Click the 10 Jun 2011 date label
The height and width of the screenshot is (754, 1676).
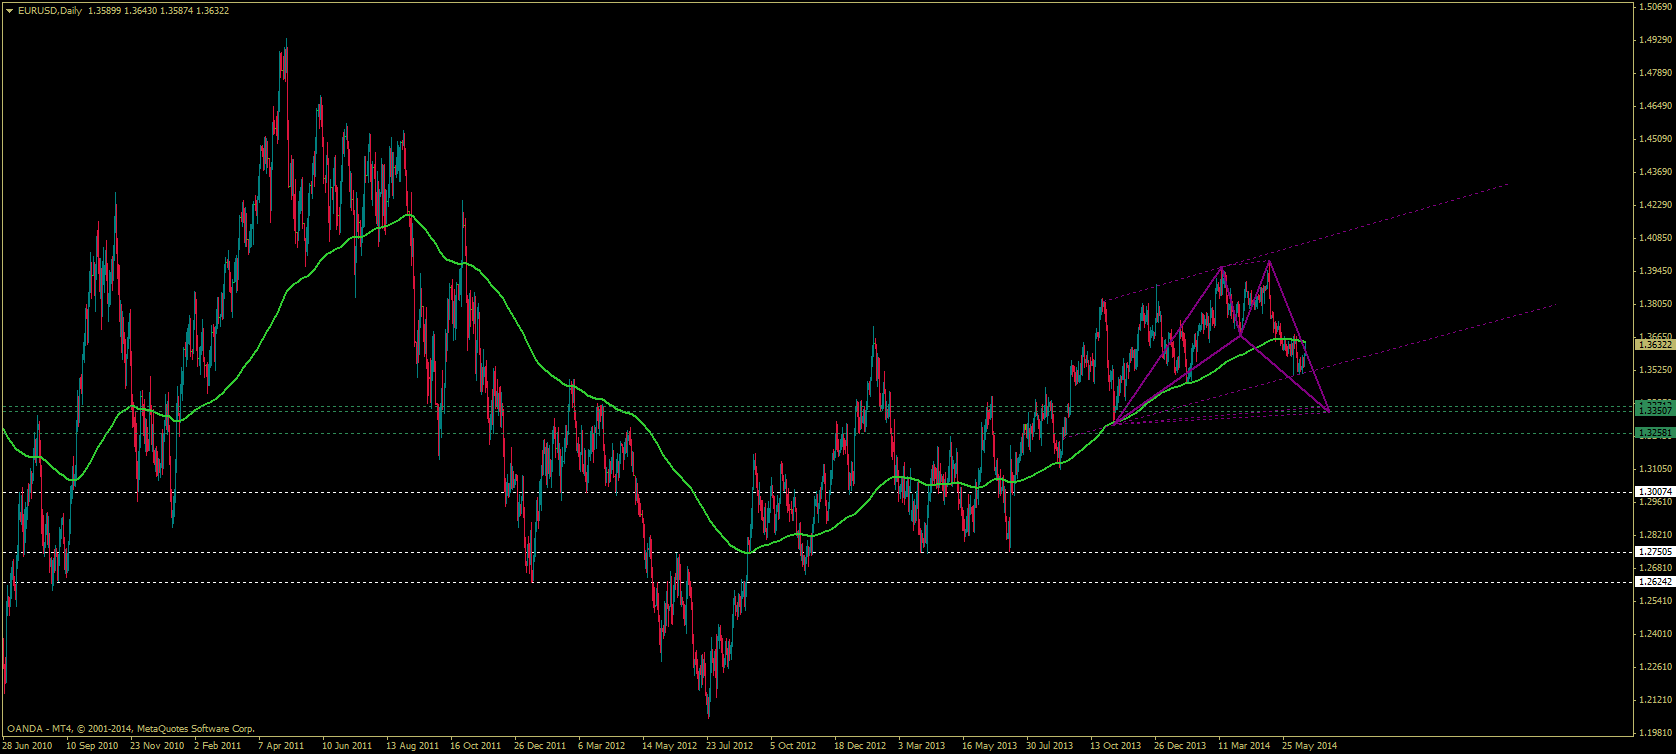point(348,746)
